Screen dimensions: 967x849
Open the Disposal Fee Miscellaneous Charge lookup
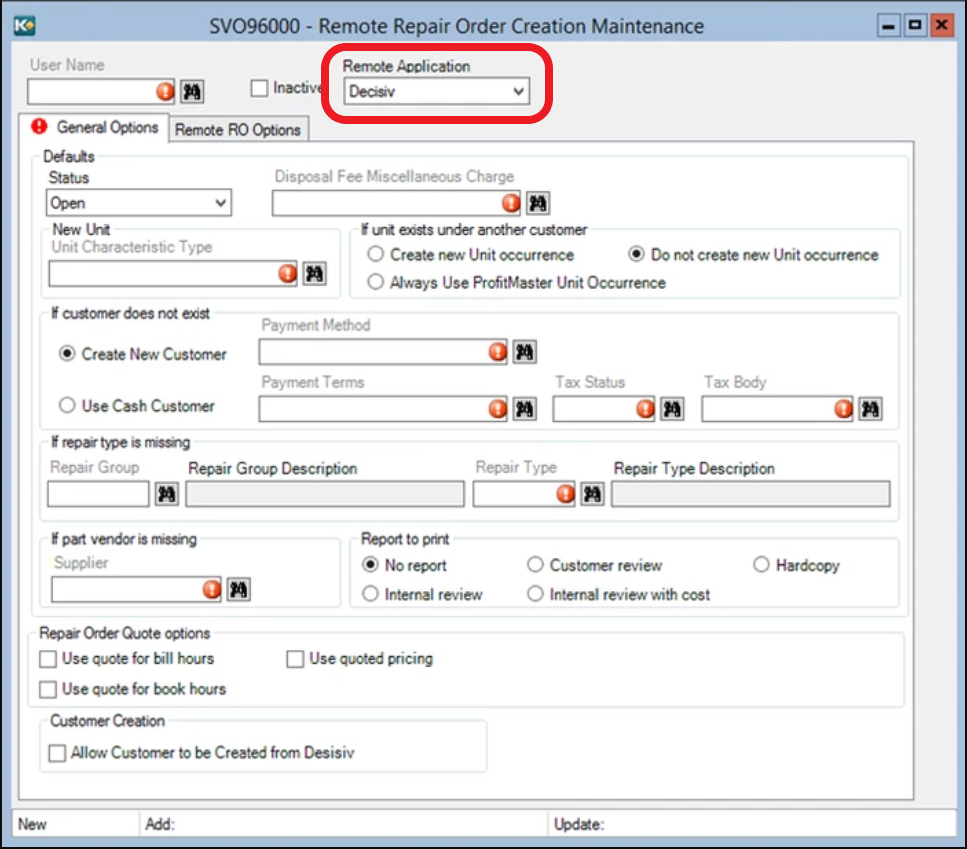[536, 203]
